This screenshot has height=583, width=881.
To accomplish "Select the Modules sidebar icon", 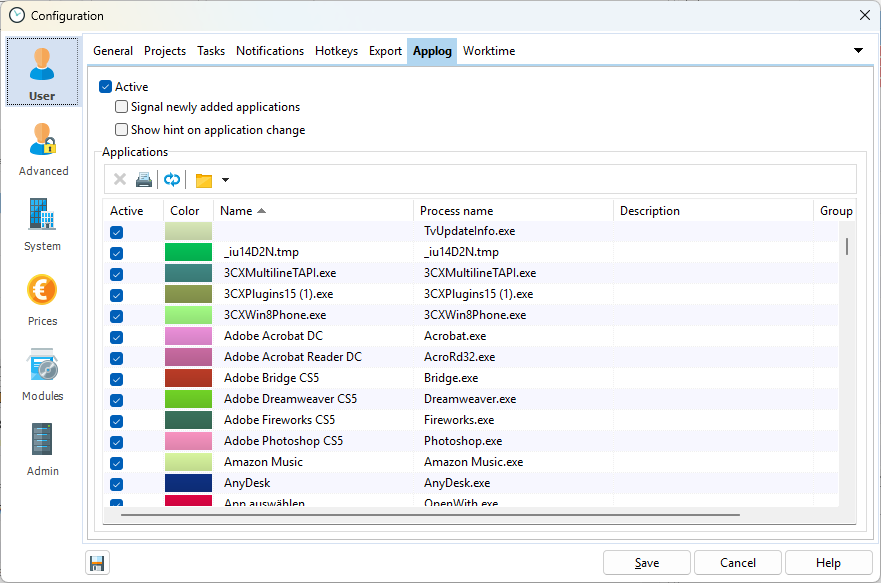I will 43,373.
